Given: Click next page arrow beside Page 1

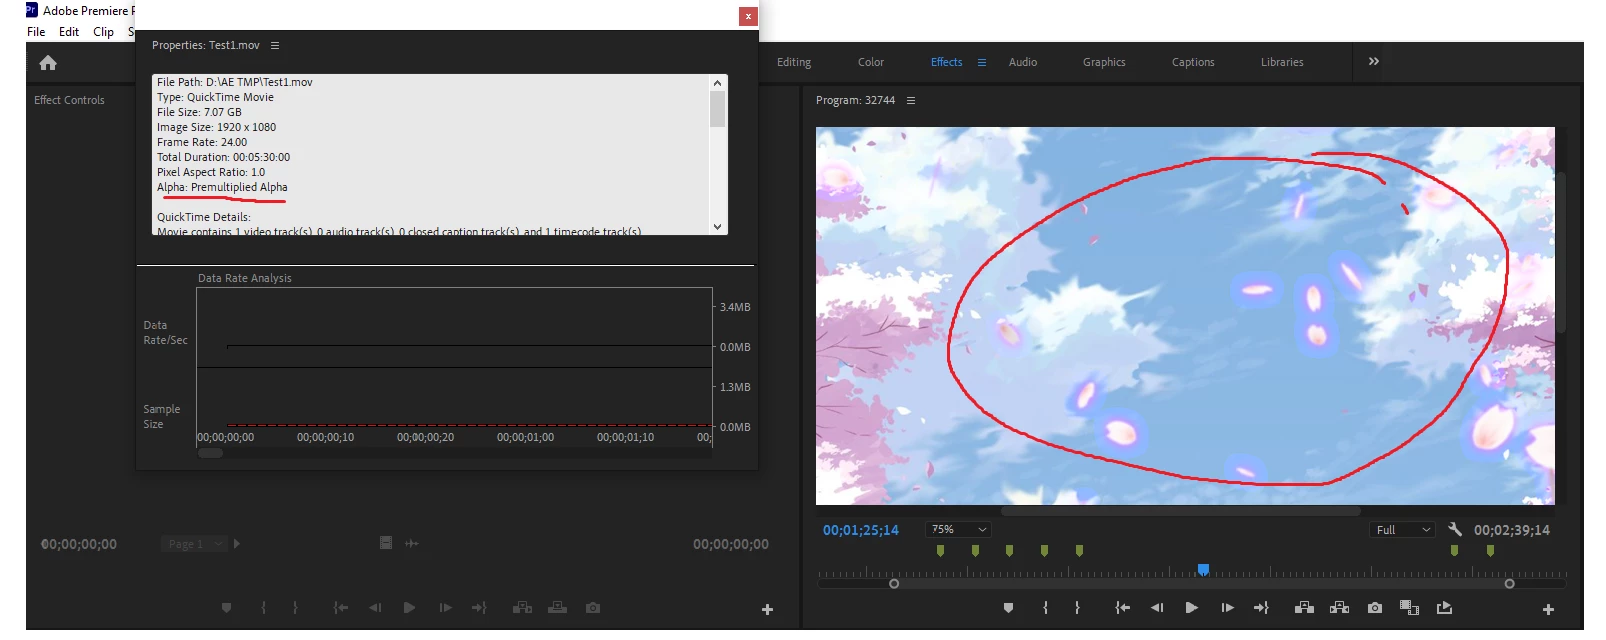Looking at the screenshot, I should click(237, 544).
